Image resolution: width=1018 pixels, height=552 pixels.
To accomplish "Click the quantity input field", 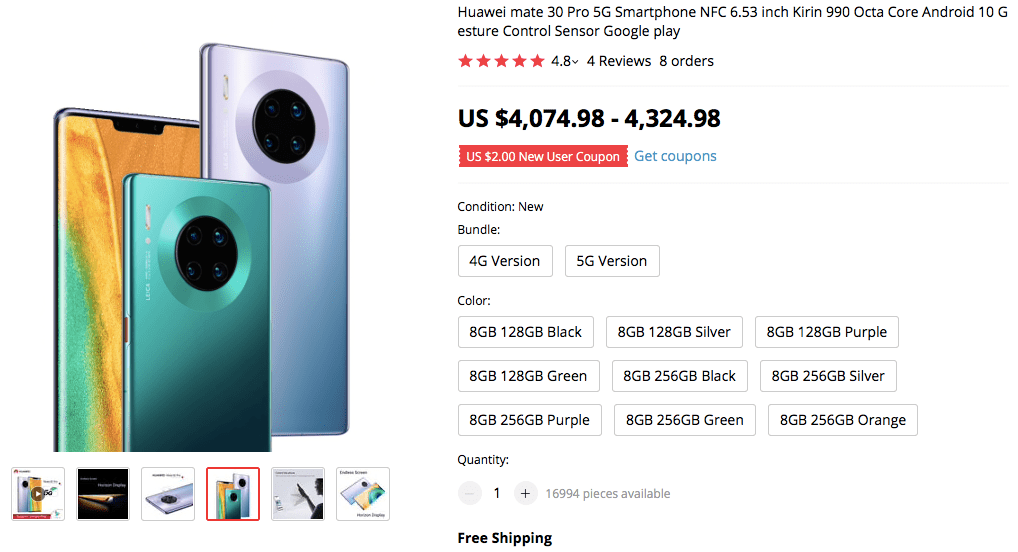I will tap(497, 493).
